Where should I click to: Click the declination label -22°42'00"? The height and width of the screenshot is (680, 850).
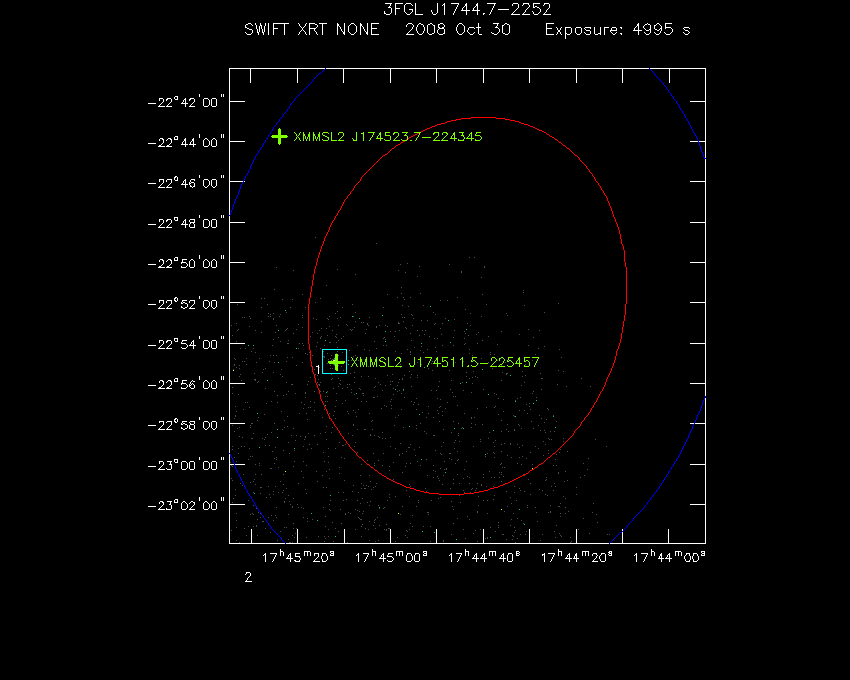pyautogui.click(x=186, y=102)
